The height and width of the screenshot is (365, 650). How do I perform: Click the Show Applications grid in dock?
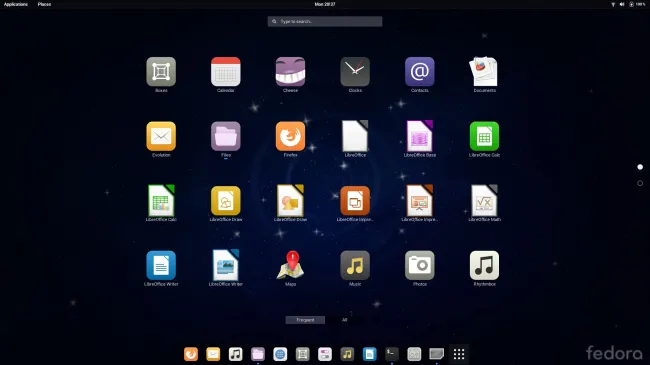(x=458, y=354)
